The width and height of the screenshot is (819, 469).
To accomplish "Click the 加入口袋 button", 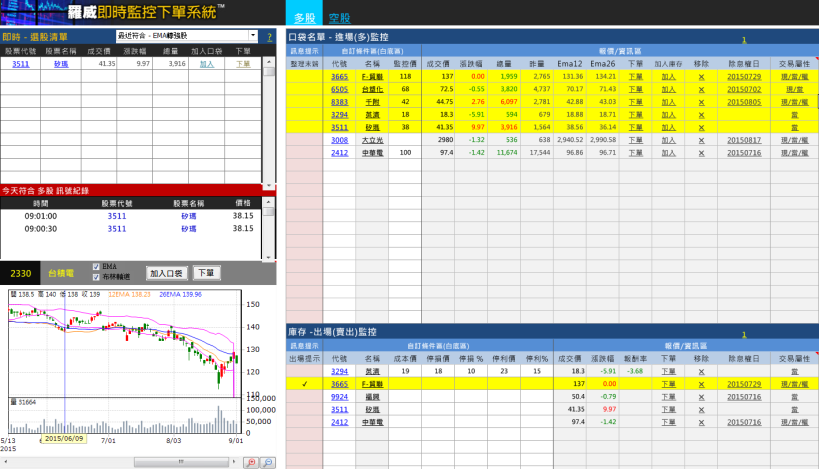I will click(166, 272).
